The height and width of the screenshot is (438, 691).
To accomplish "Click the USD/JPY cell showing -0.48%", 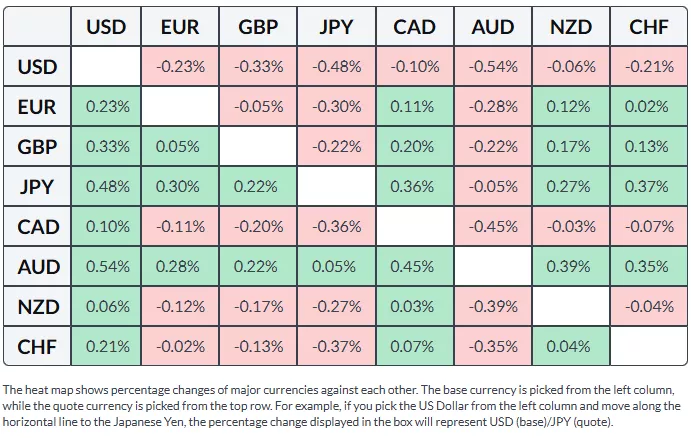I will click(x=337, y=67).
